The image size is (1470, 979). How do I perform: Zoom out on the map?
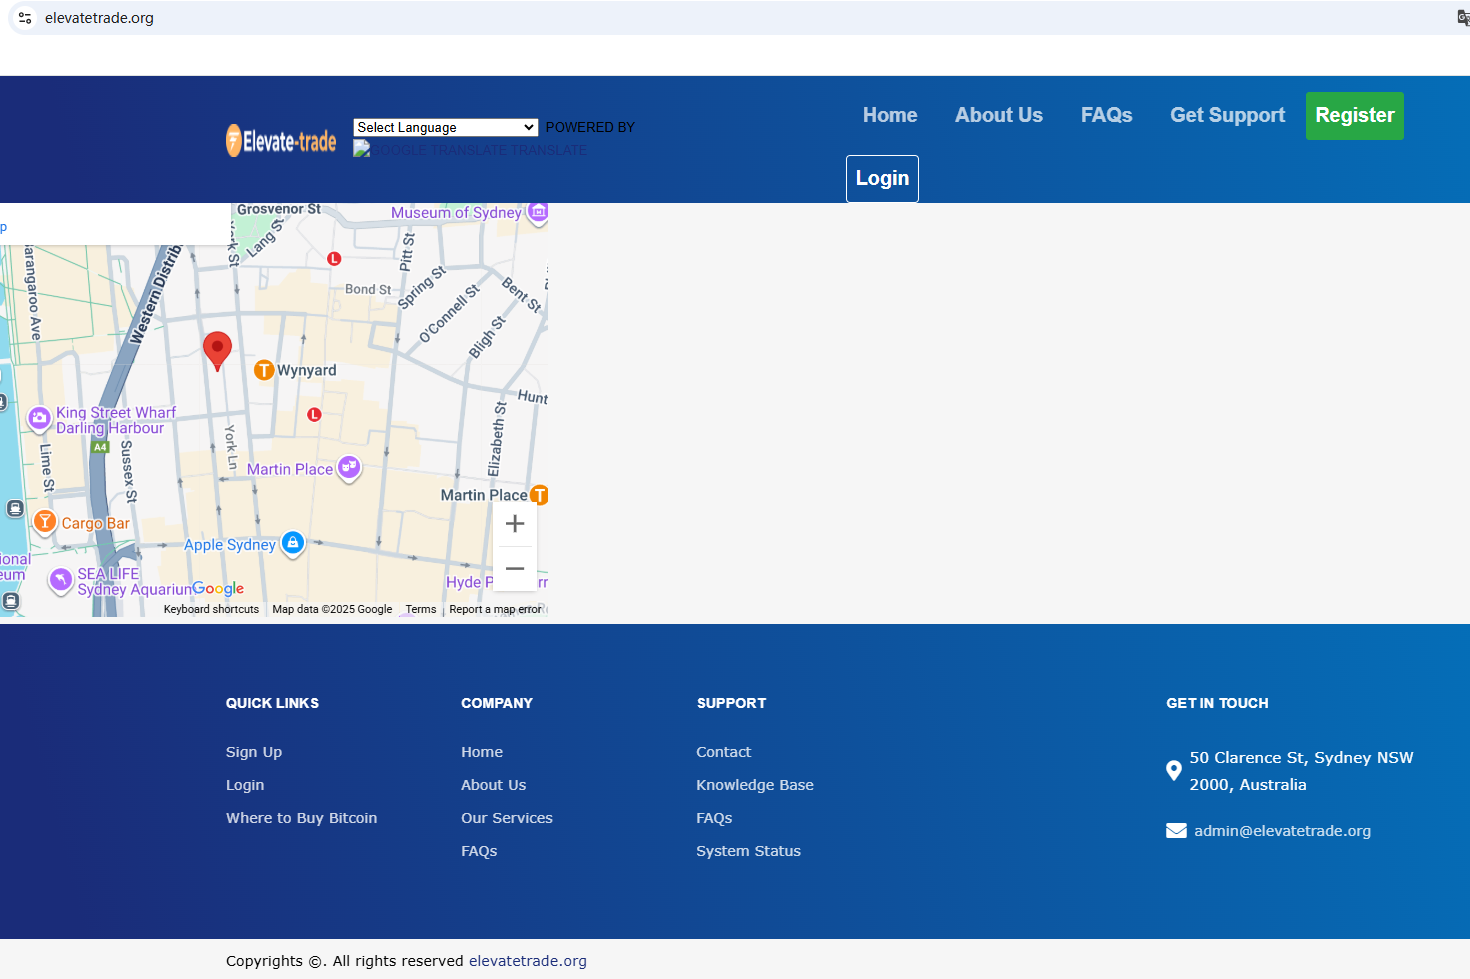[x=515, y=569]
